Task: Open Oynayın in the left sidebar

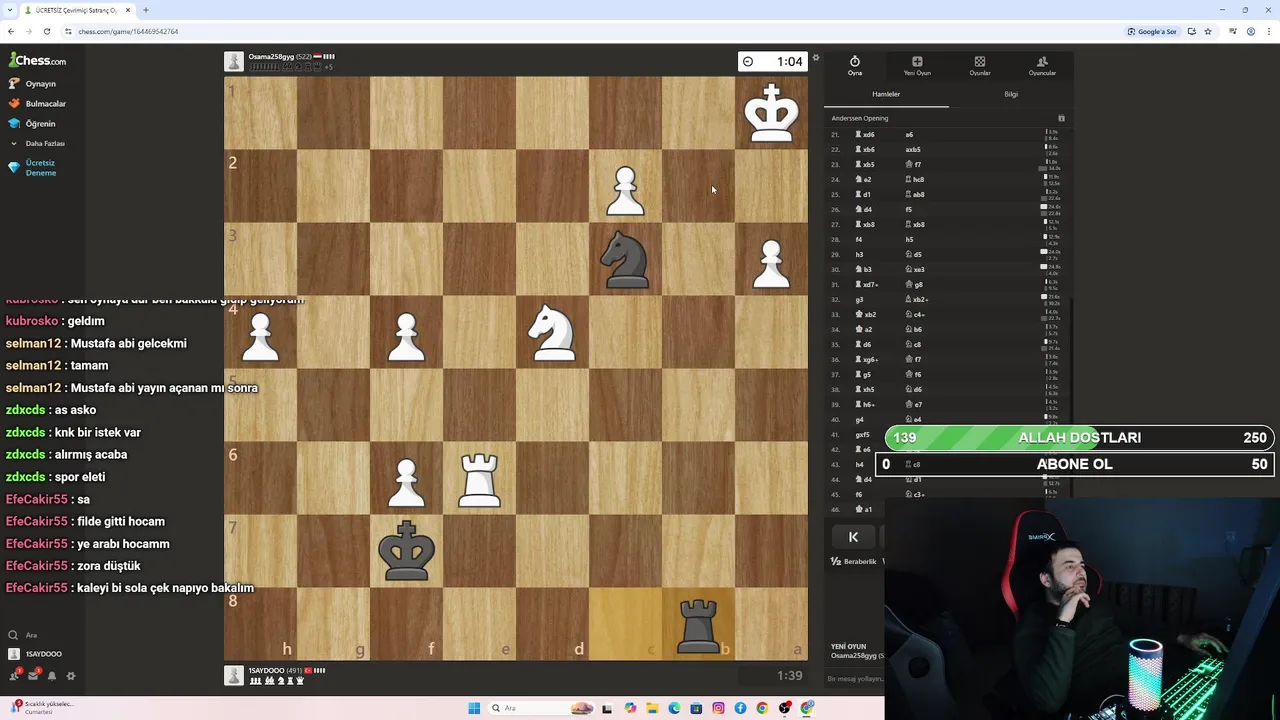Action: tap(33, 84)
